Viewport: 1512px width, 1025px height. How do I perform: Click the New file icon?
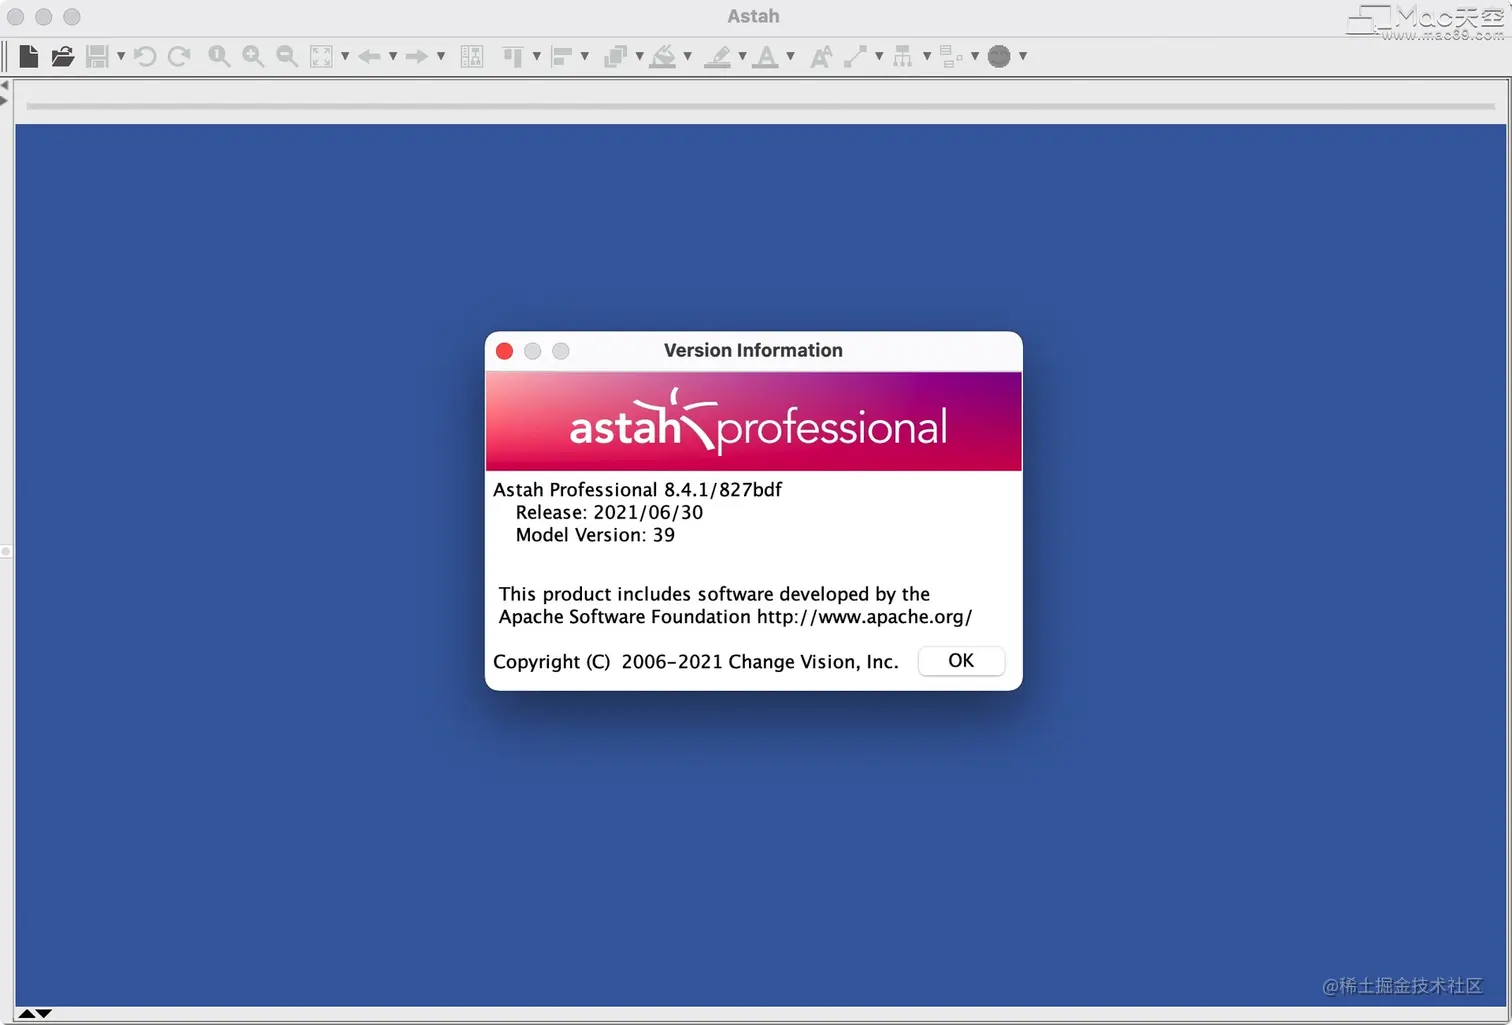click(29, 57)
